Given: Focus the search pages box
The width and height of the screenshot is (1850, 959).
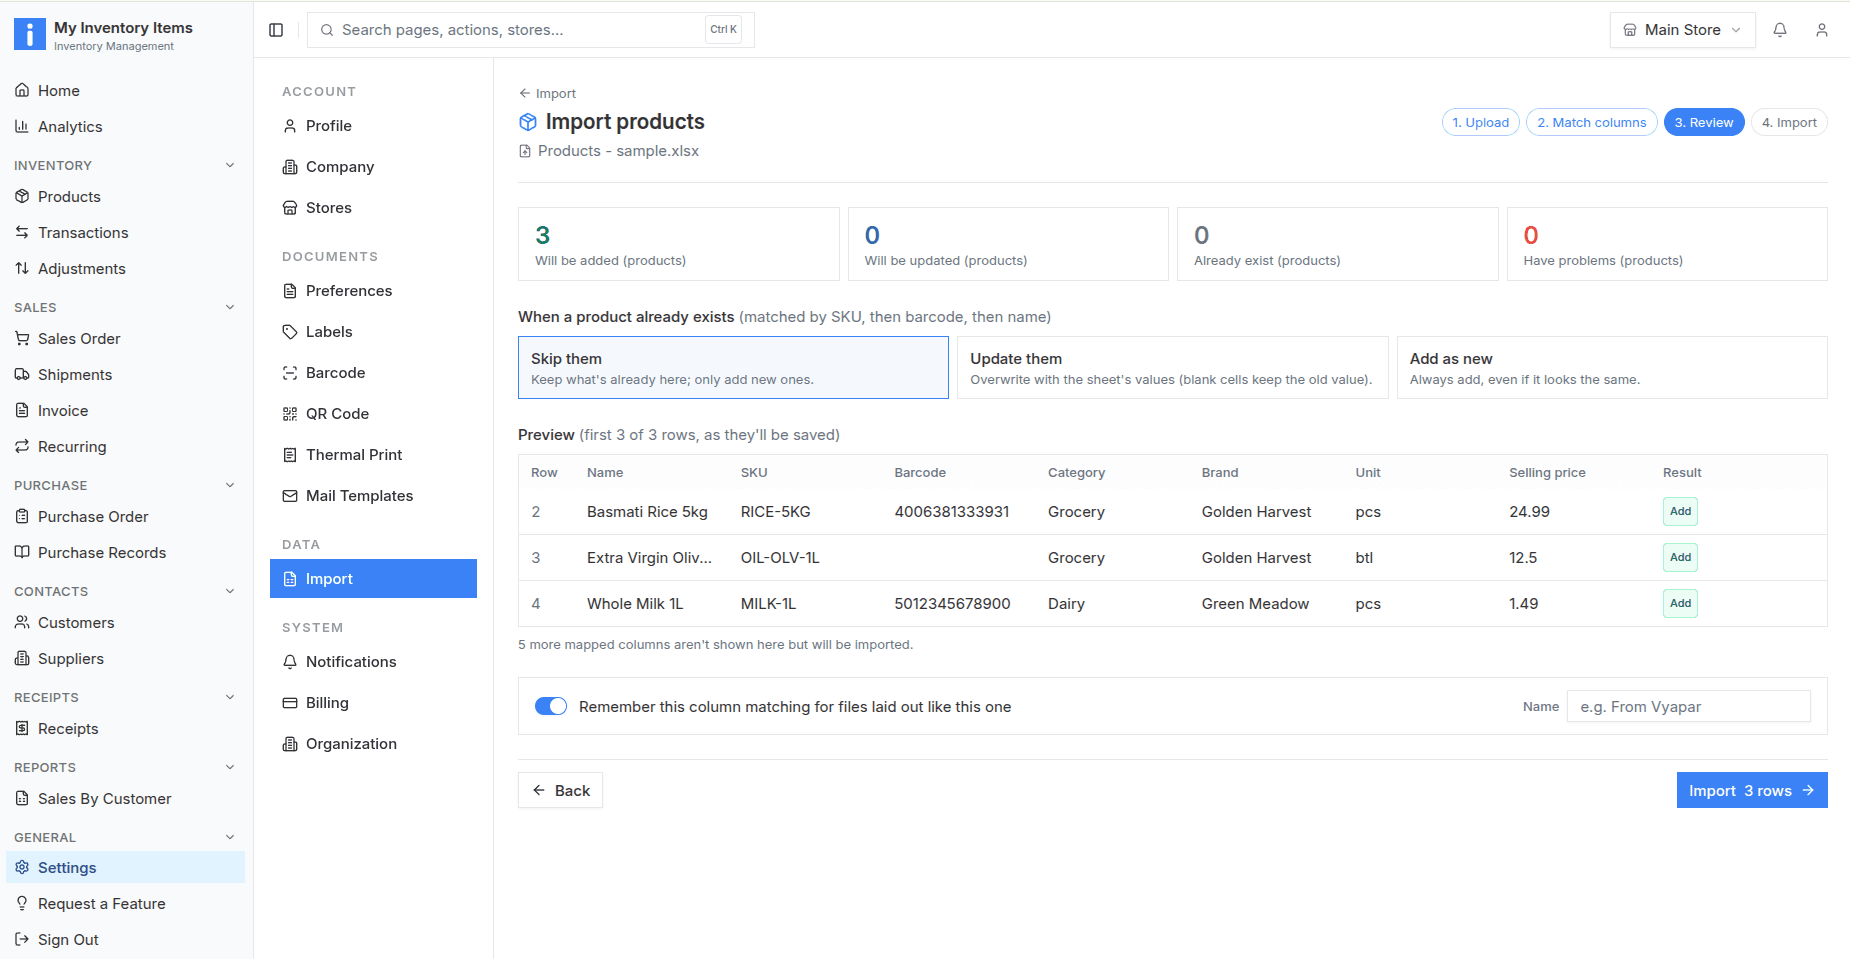Looking at the screenshot, I should 530,30.
